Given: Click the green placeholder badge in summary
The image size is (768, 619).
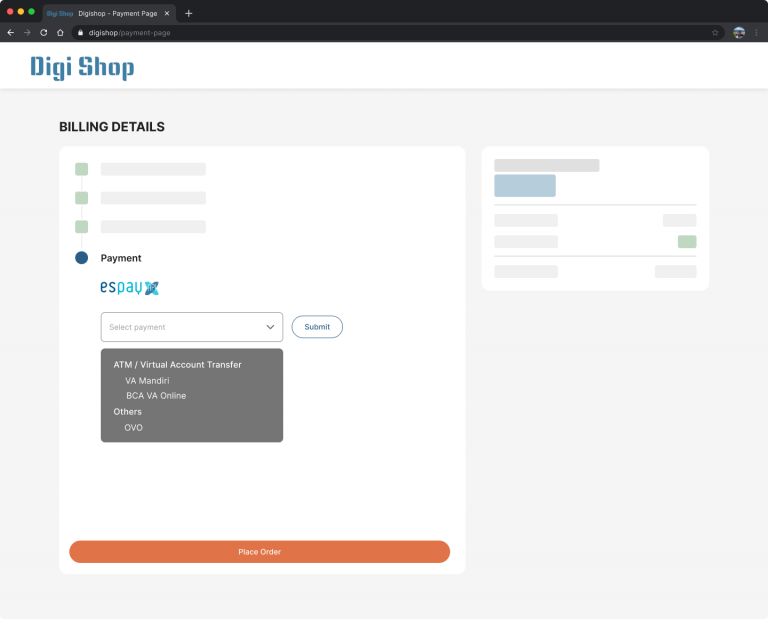Looking at the screenshot, I should click(x=687, y=241).
